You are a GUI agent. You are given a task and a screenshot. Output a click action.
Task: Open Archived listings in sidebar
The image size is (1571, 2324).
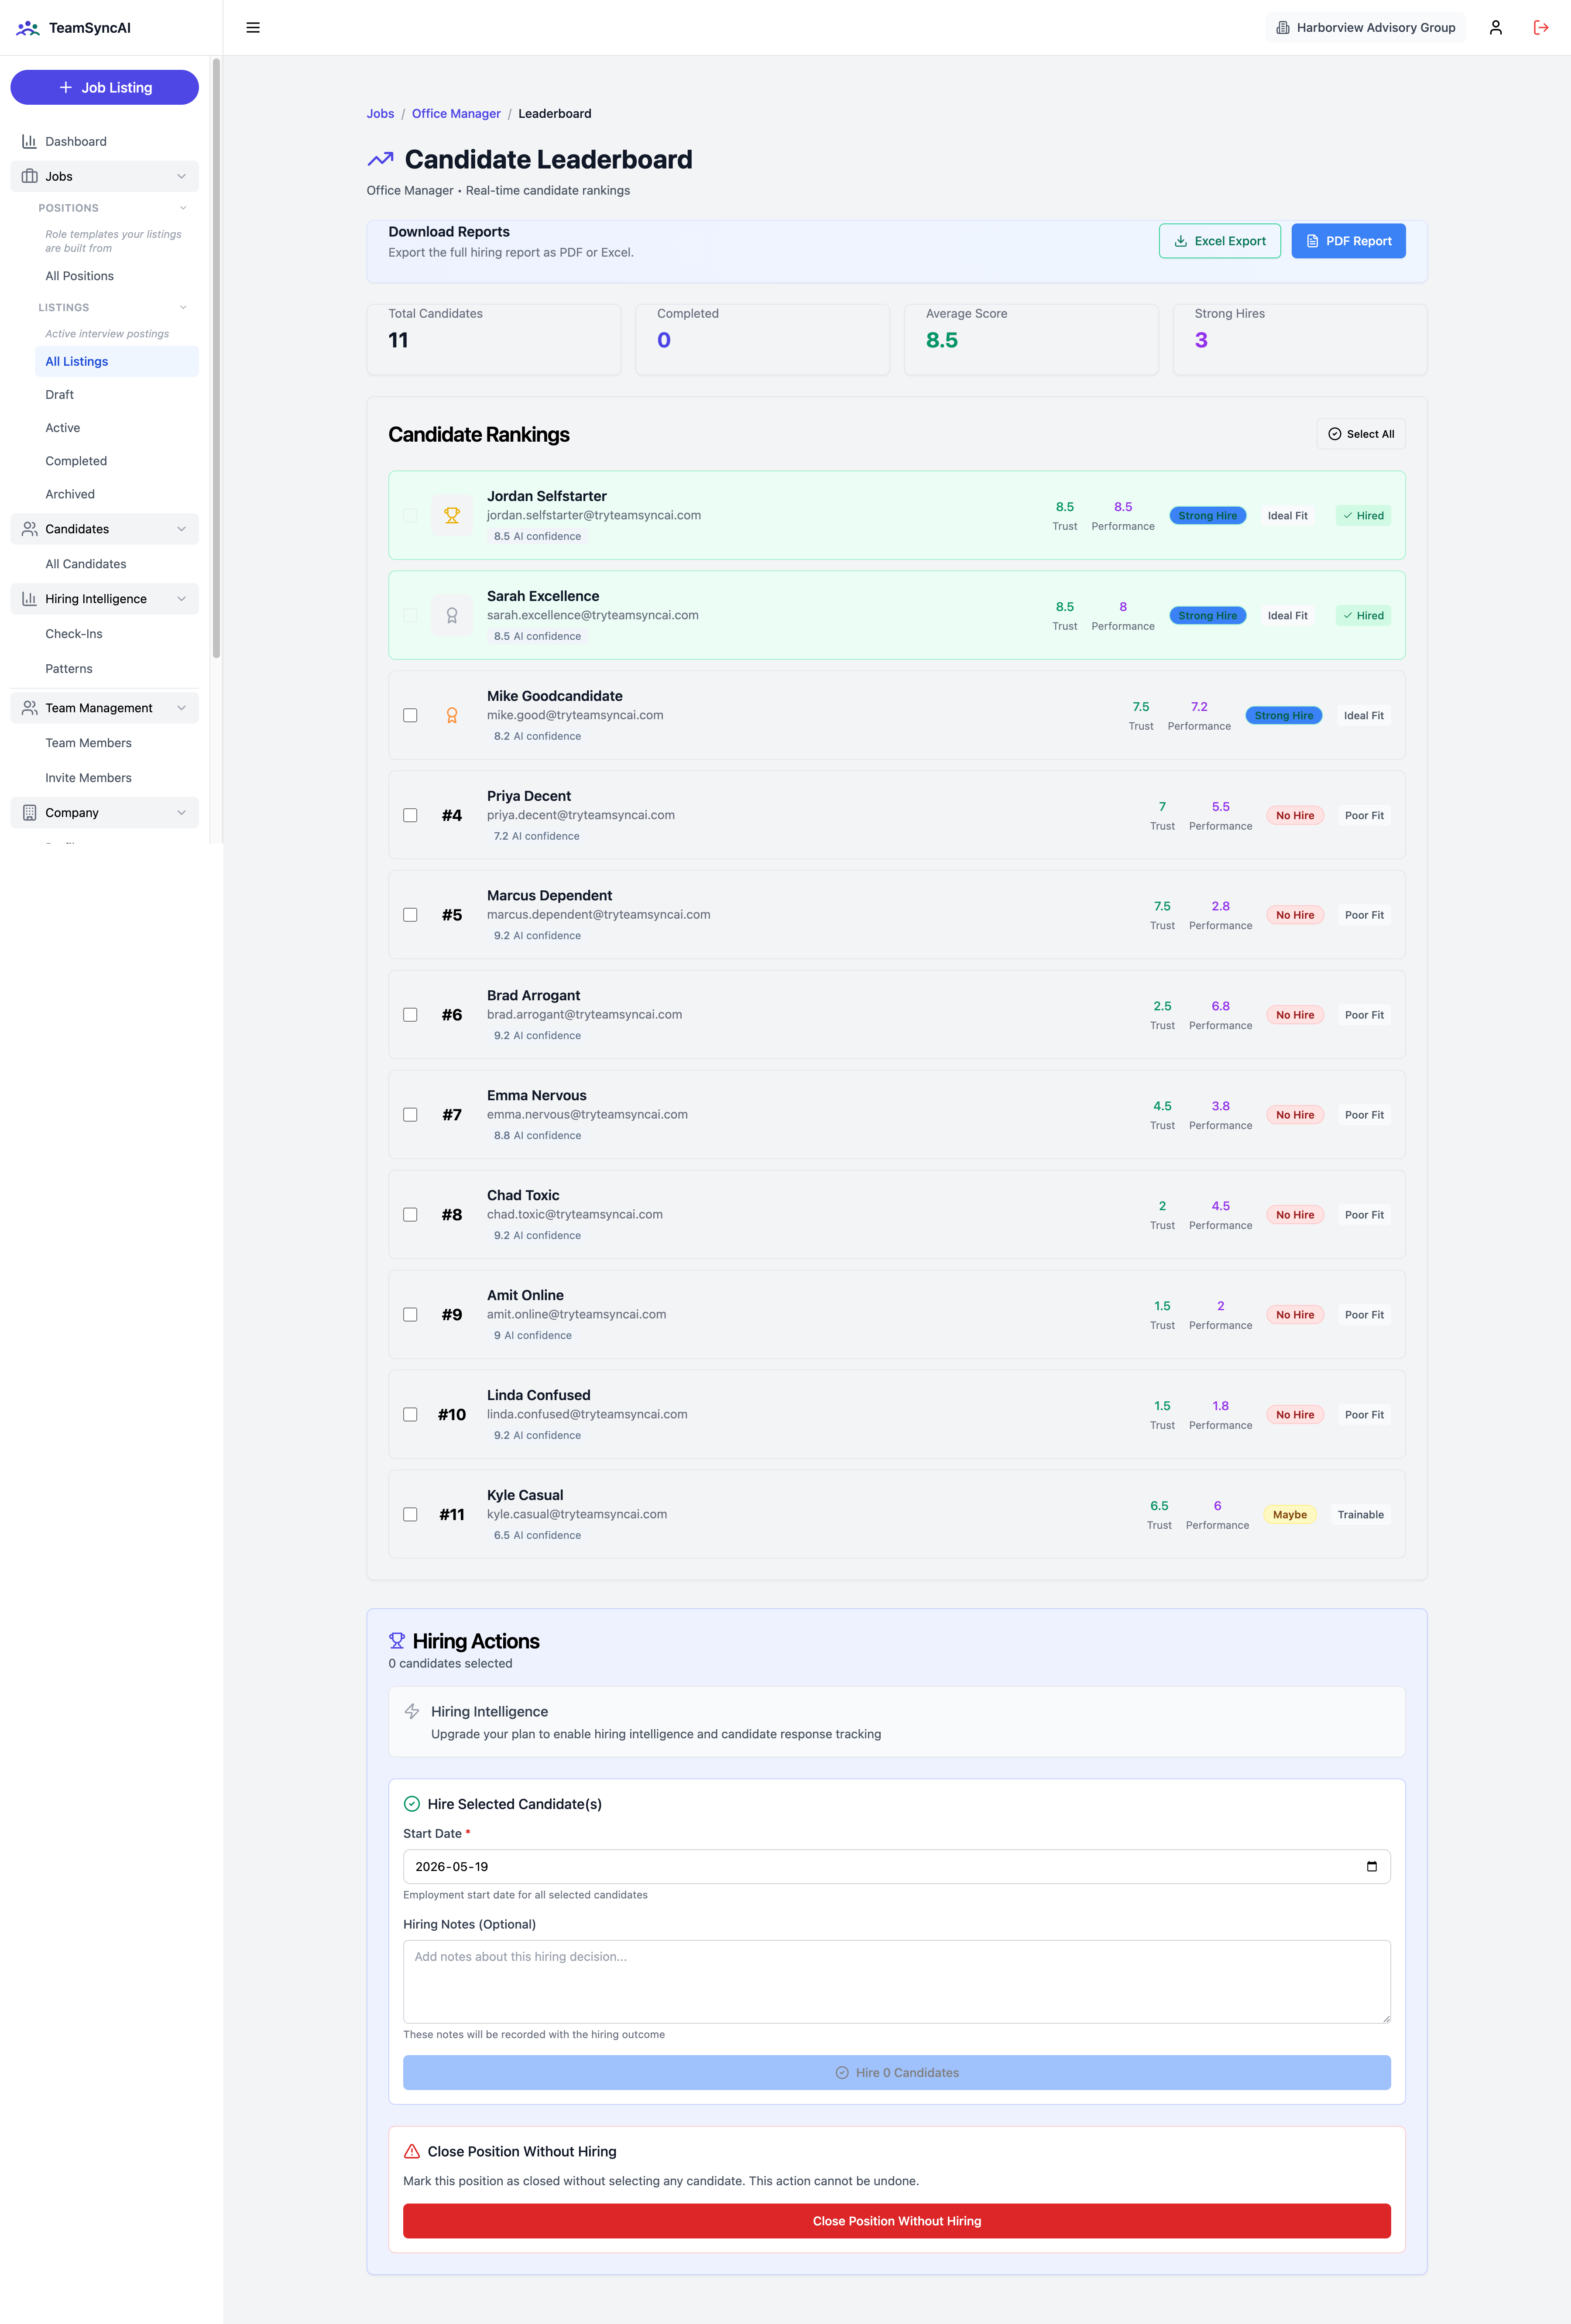tap(116, 494)
